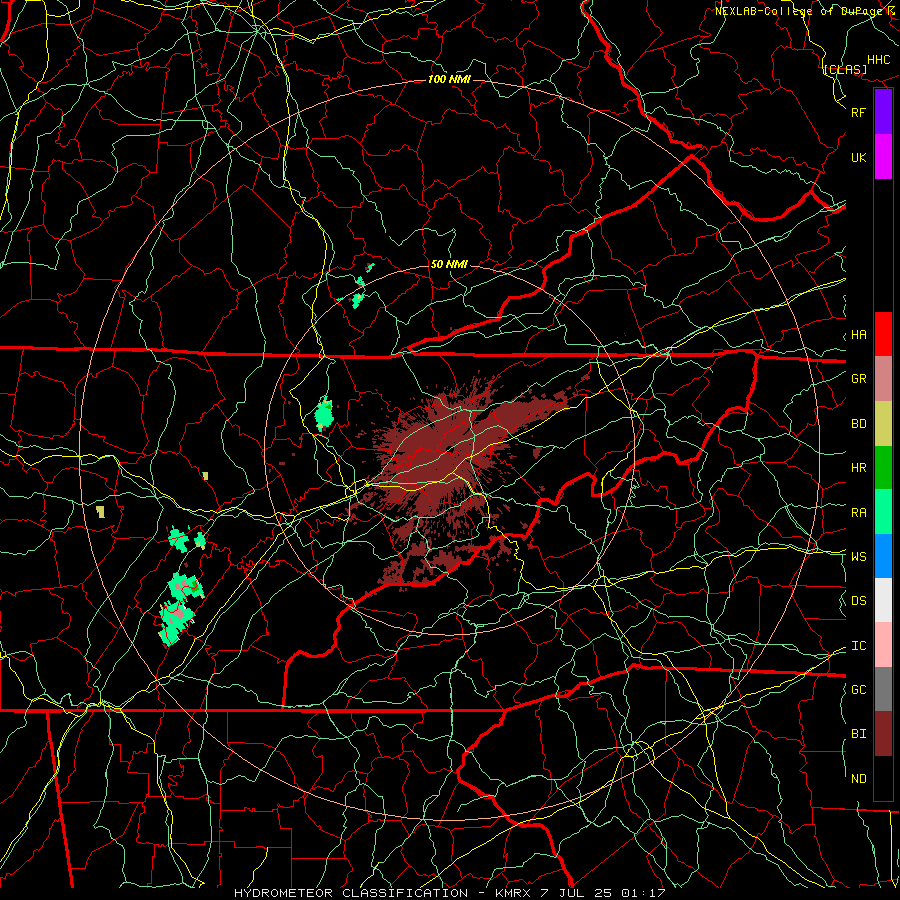Click the HR legend label
900x900 pixels.
858,468
